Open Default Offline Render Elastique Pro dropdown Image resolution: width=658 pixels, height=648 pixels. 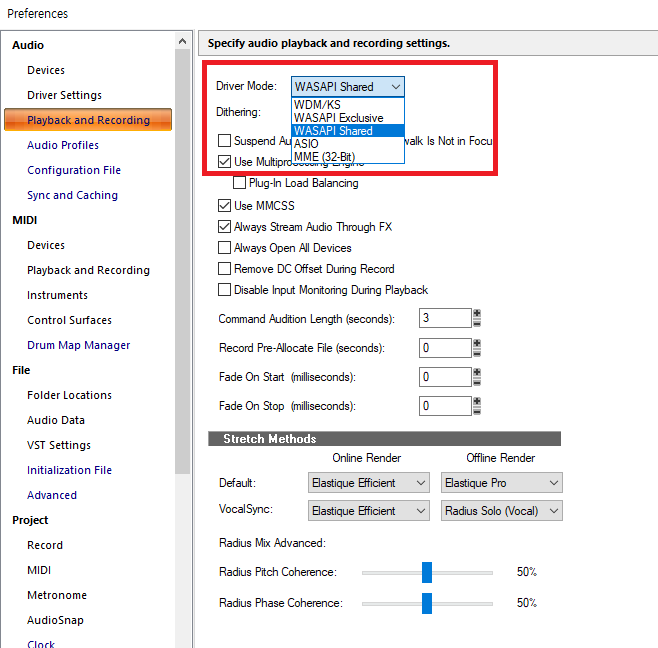click(501, 483)
